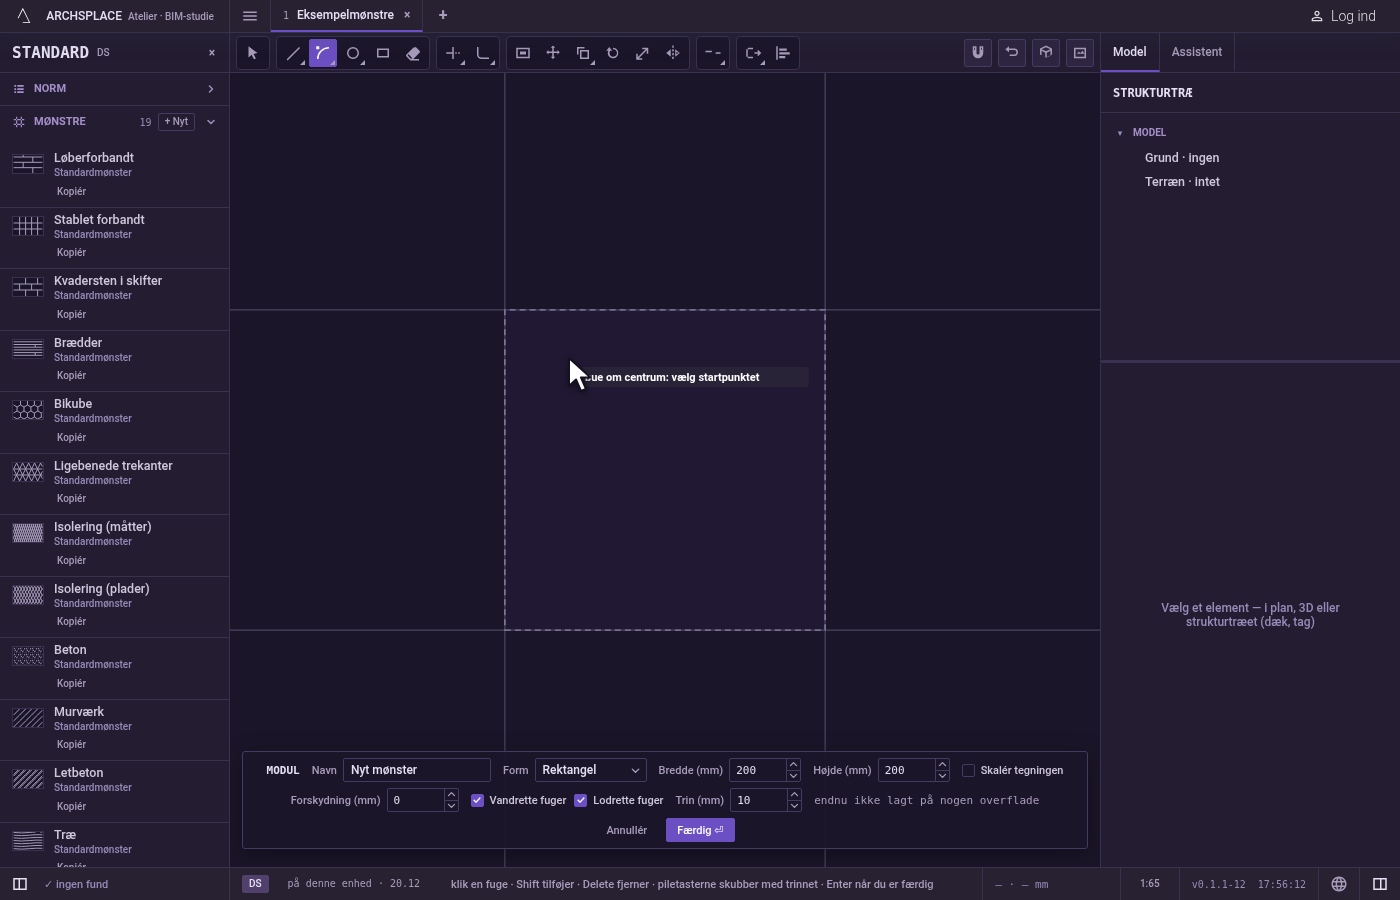Click the move (four-arrow) tool
The width and height of the screenshot is (1400, 900).
point(553,53)
